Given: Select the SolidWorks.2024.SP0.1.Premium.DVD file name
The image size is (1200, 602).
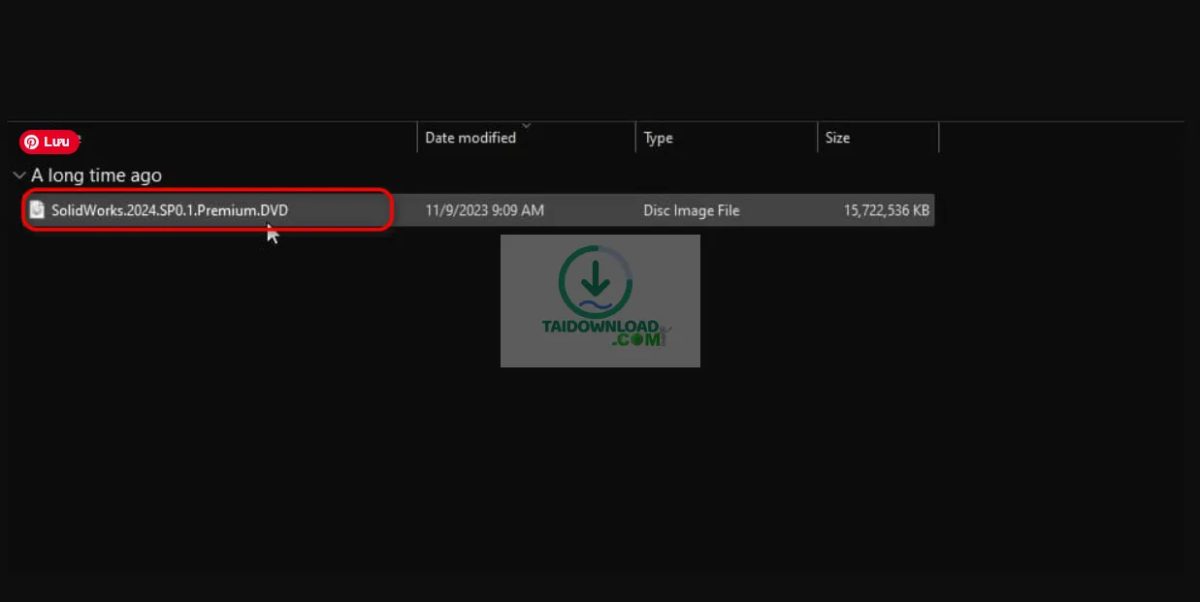Looking at the screenshot, I should (x=170, y=210).
